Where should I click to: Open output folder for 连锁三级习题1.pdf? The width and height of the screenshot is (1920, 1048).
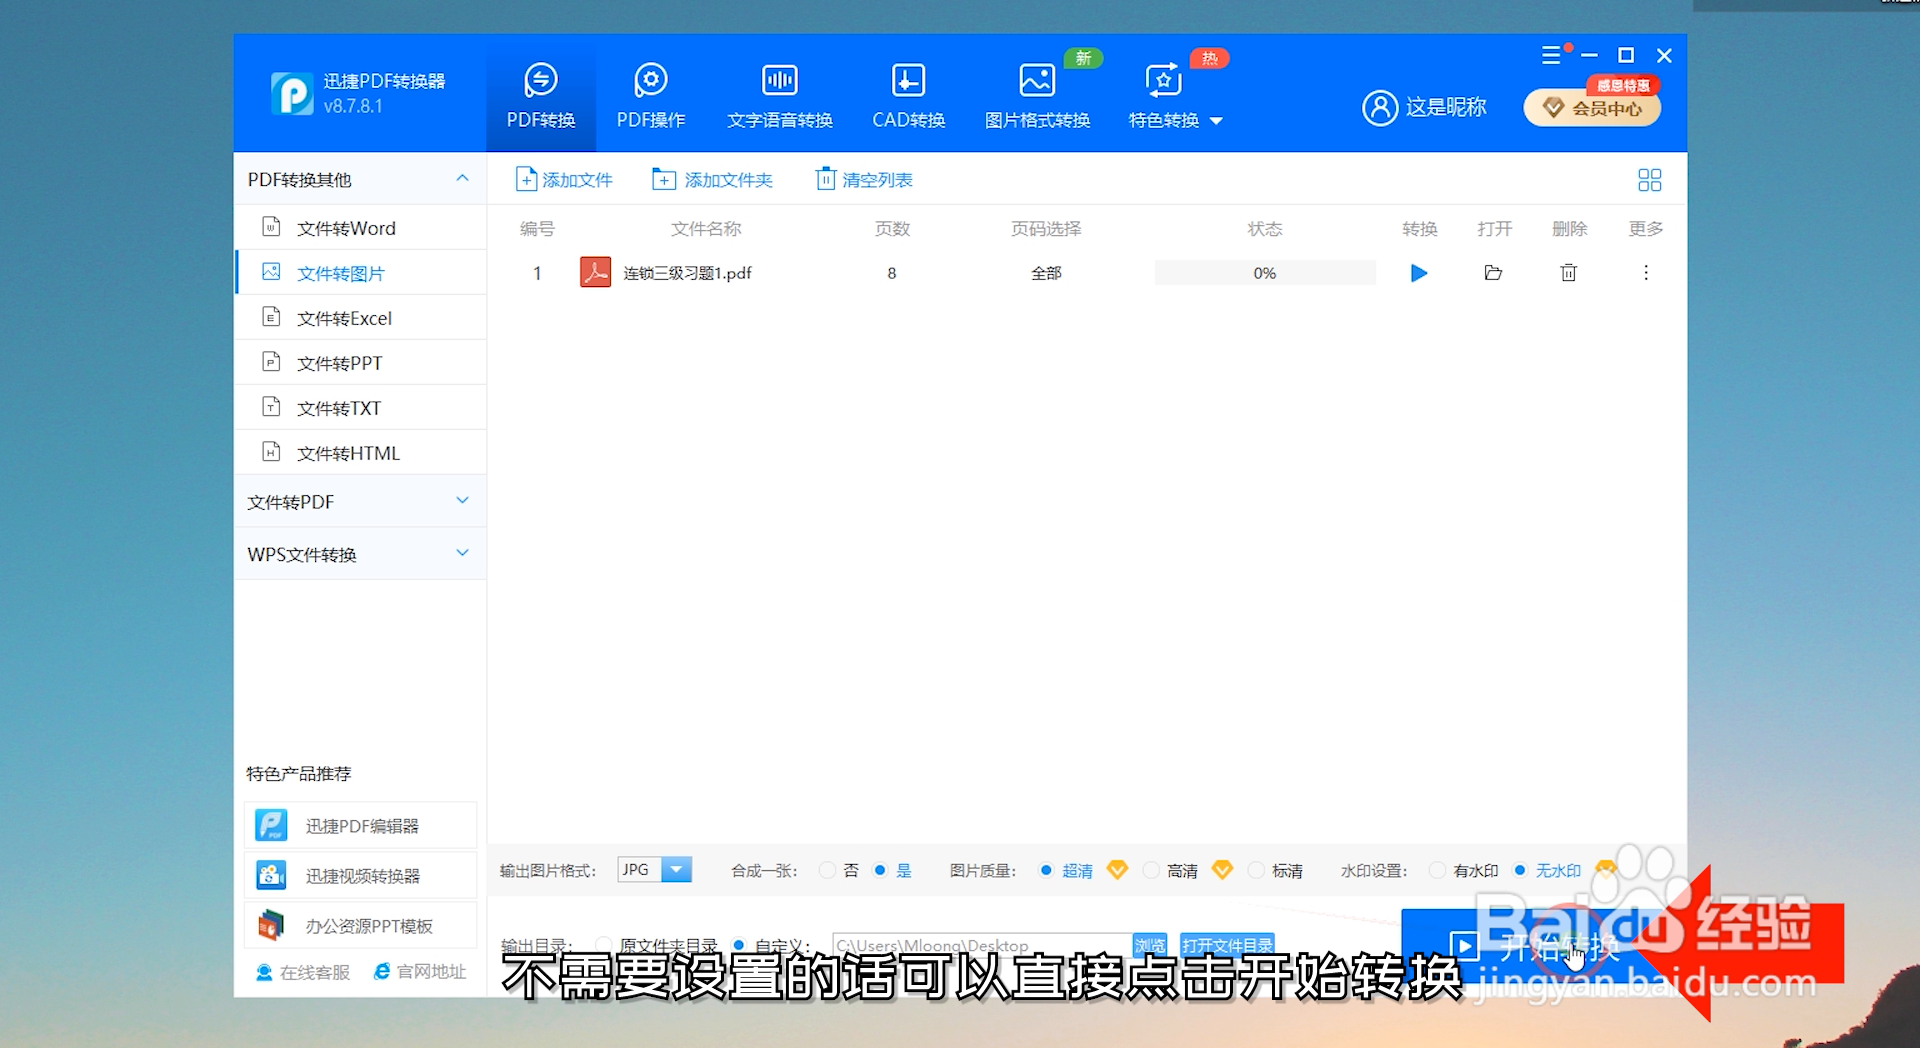tap(1493, 273)
